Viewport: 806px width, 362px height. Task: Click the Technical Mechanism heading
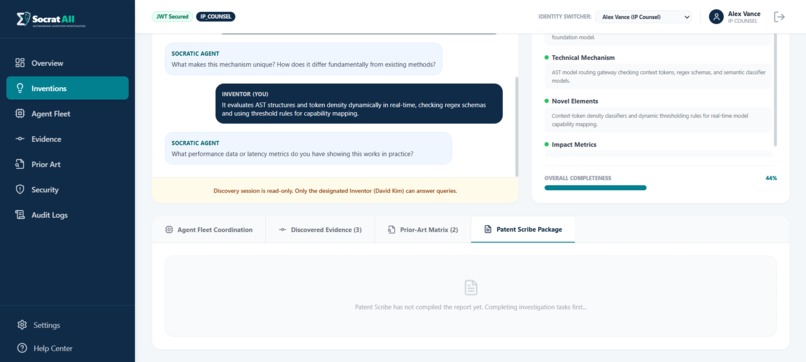pos(583,58)
